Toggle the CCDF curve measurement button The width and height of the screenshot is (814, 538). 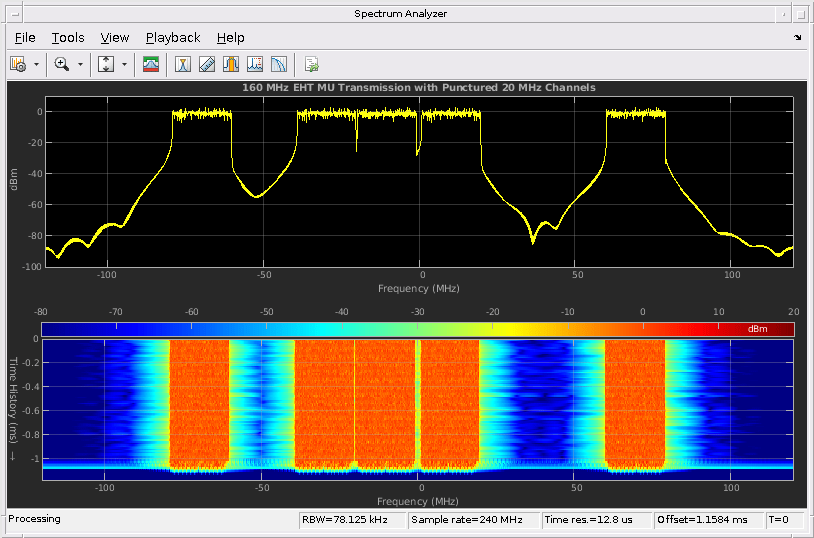tap(278, 64)
